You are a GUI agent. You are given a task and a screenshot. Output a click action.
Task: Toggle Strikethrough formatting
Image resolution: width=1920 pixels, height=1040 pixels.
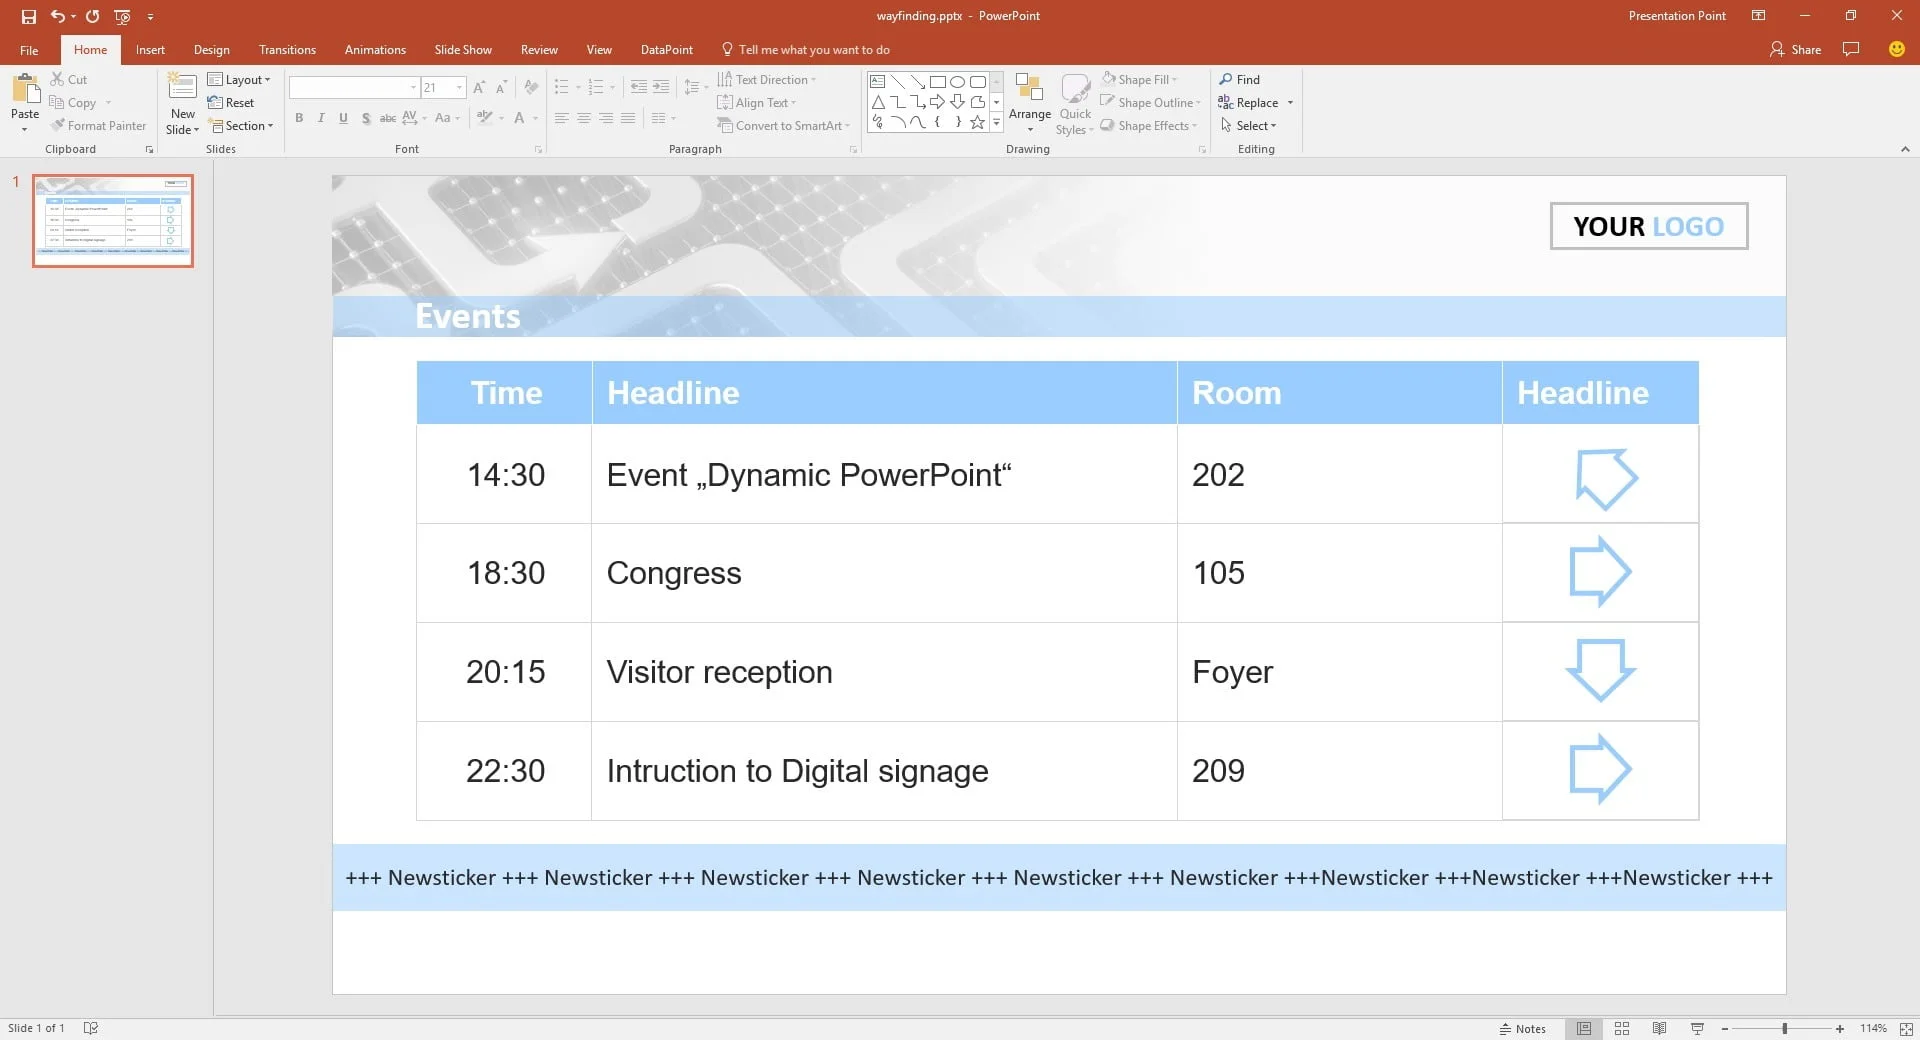coord(387,118)
